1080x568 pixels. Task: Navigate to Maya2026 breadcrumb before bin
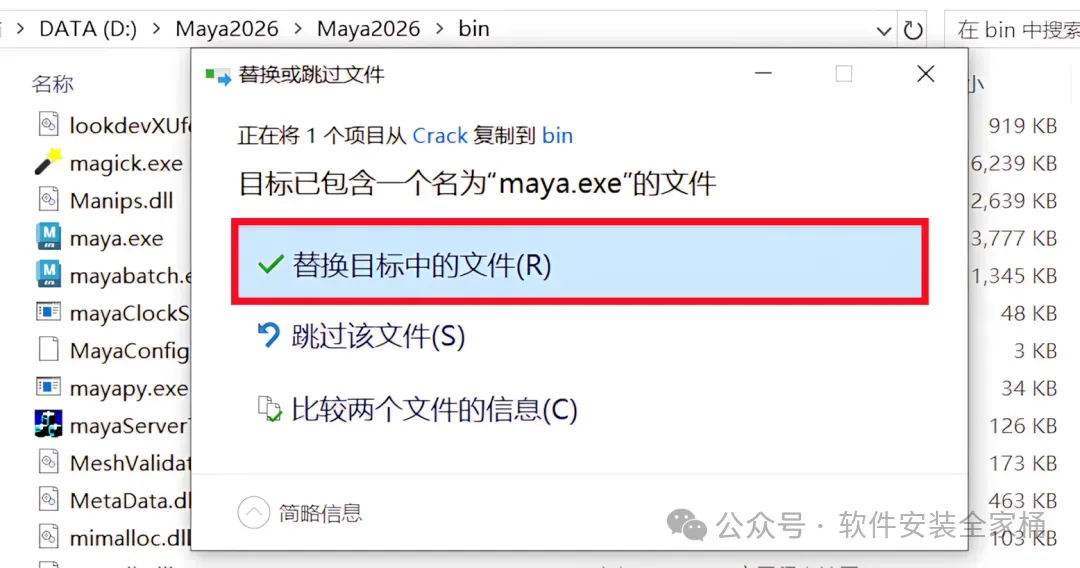click(368, 29)
